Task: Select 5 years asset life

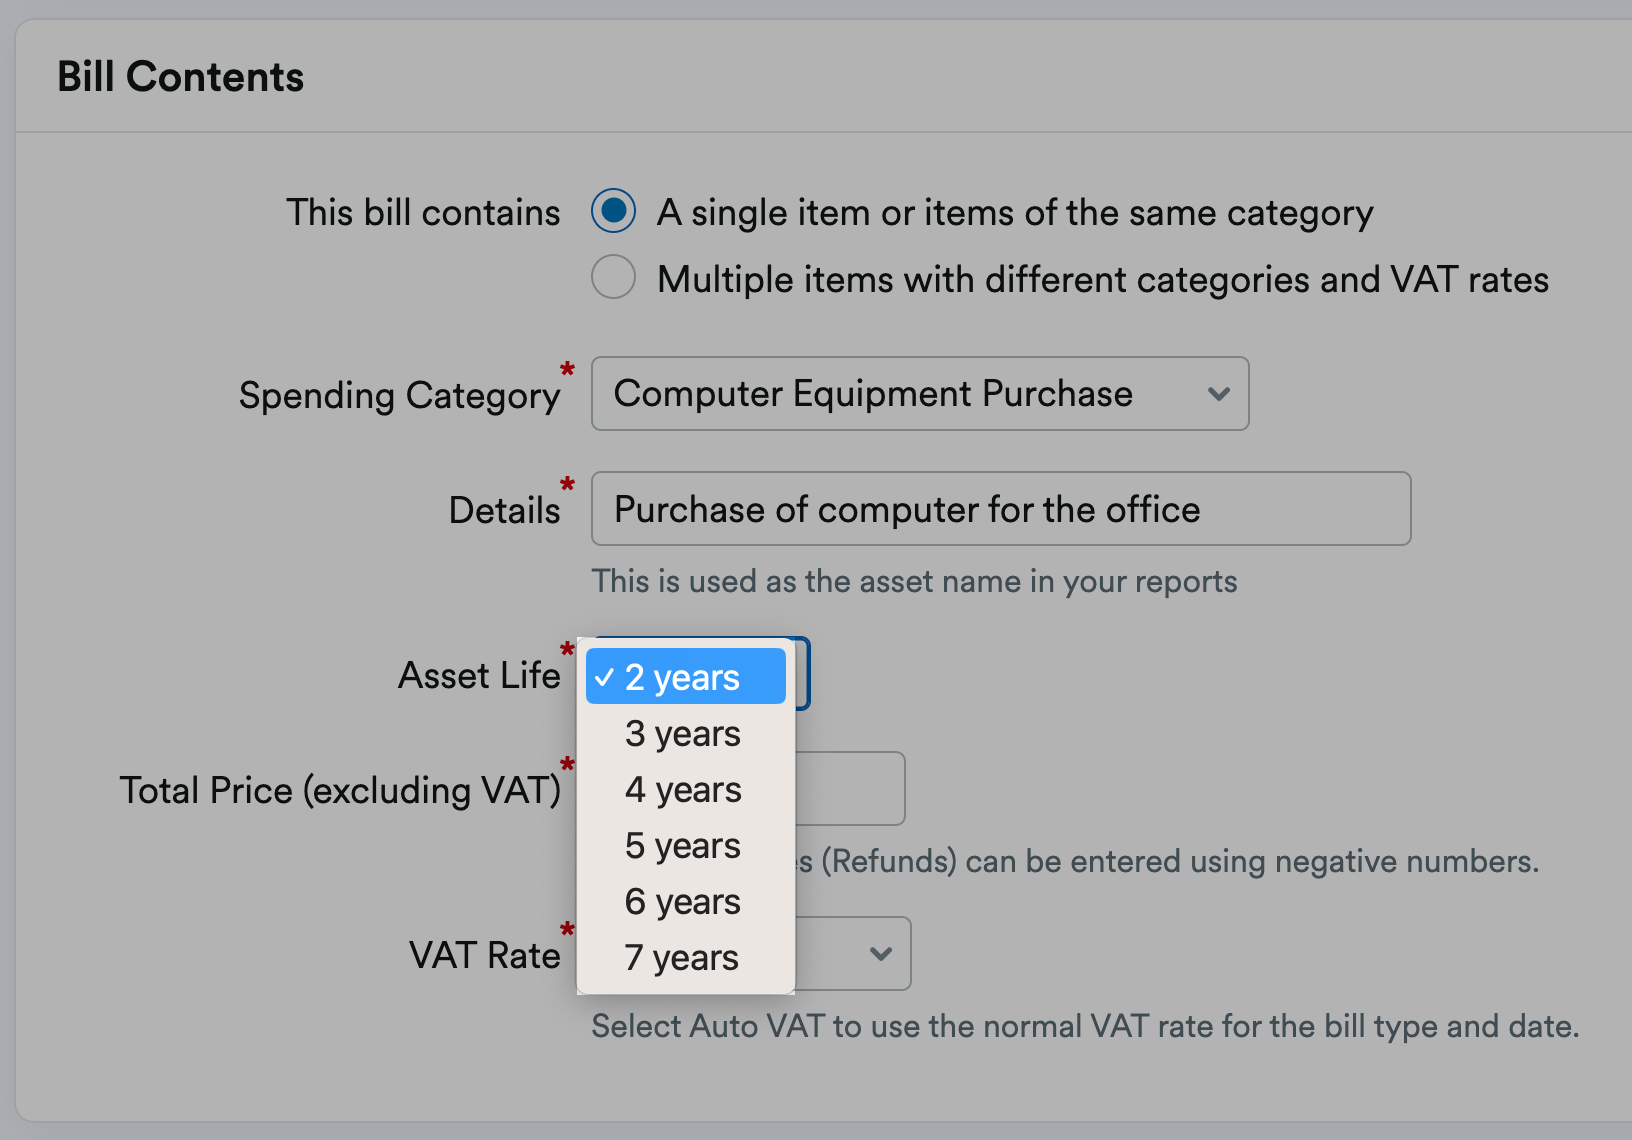Action: (682, 845)
